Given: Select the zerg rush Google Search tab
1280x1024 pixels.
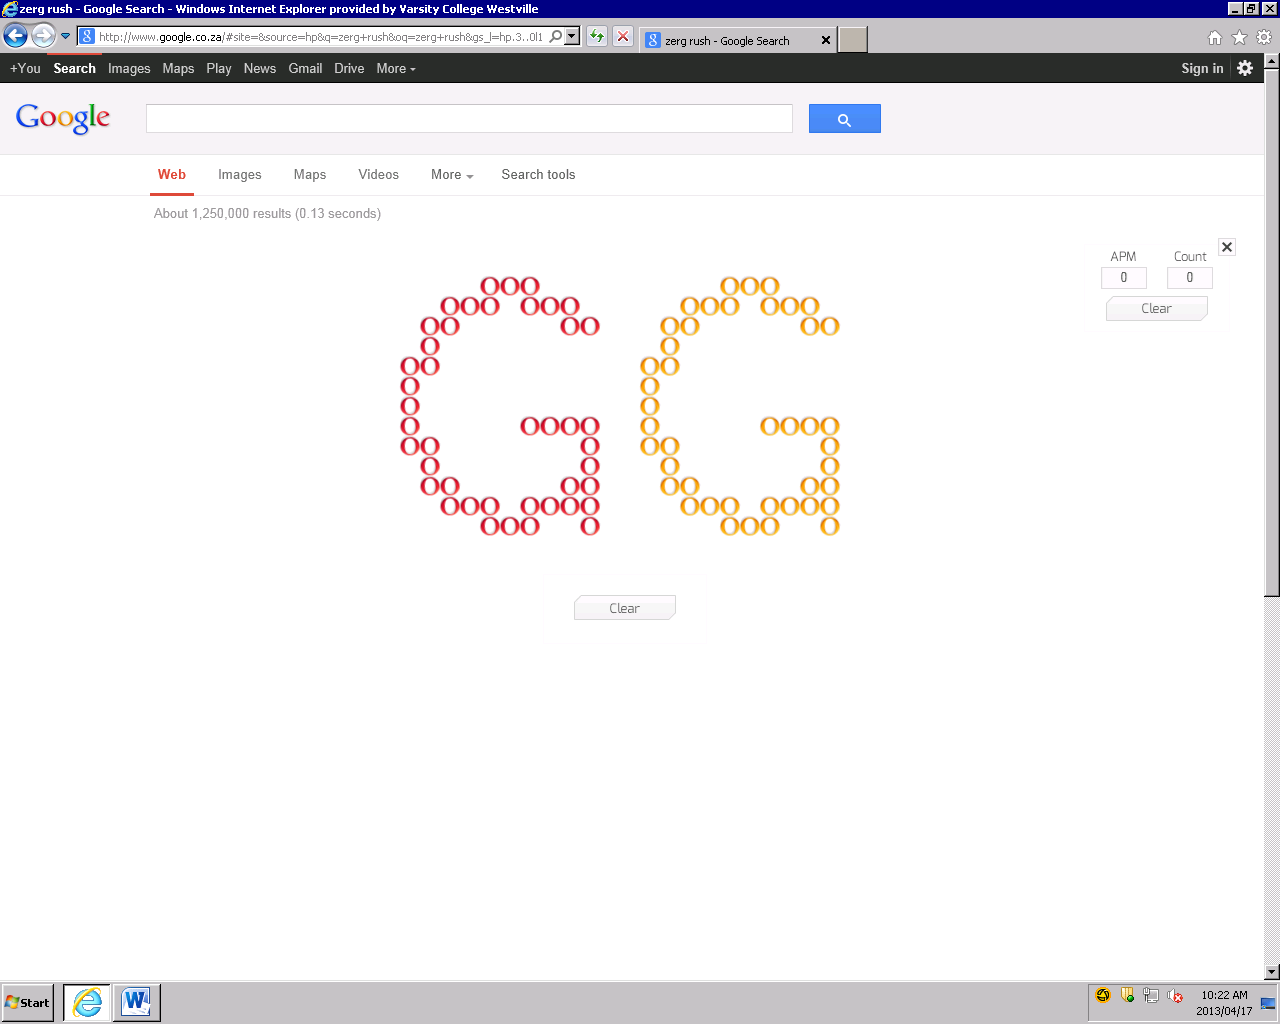Looking at the screenshot, I should [736, 40].
